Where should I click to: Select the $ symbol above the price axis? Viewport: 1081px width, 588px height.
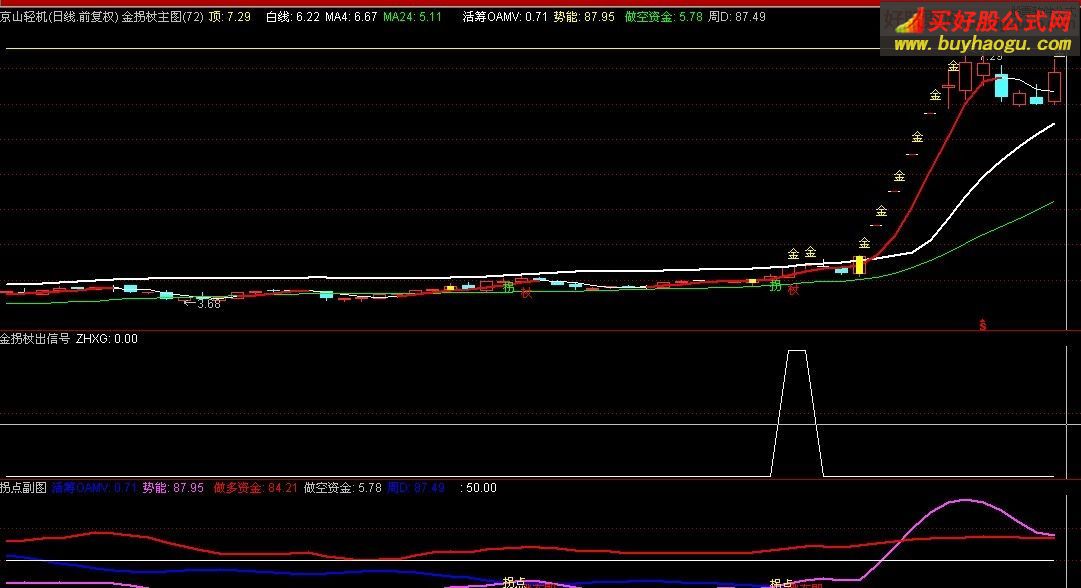[981, 324]
